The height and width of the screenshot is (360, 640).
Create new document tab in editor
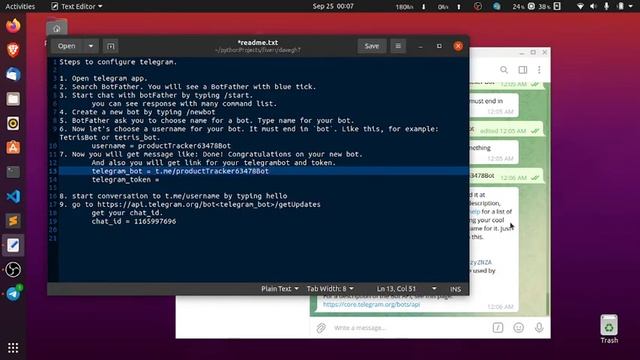tap(111, 46)
